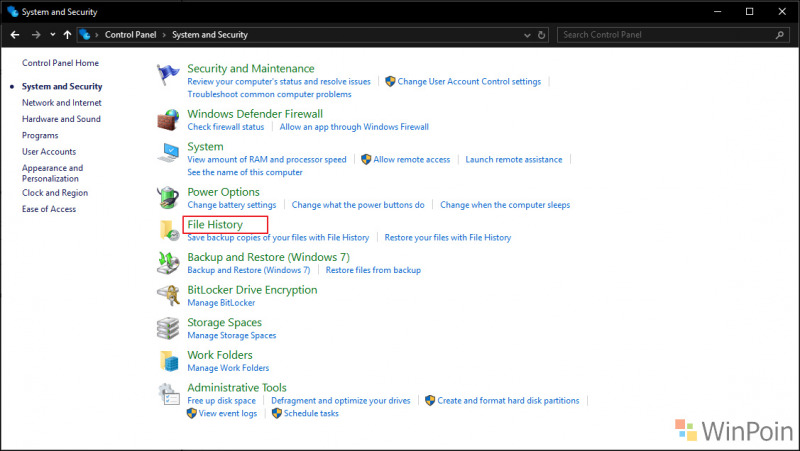Screen dimensions: 800x451
Task: Open Allow an app through Windows Firewall
Action: tap(354, 127)
